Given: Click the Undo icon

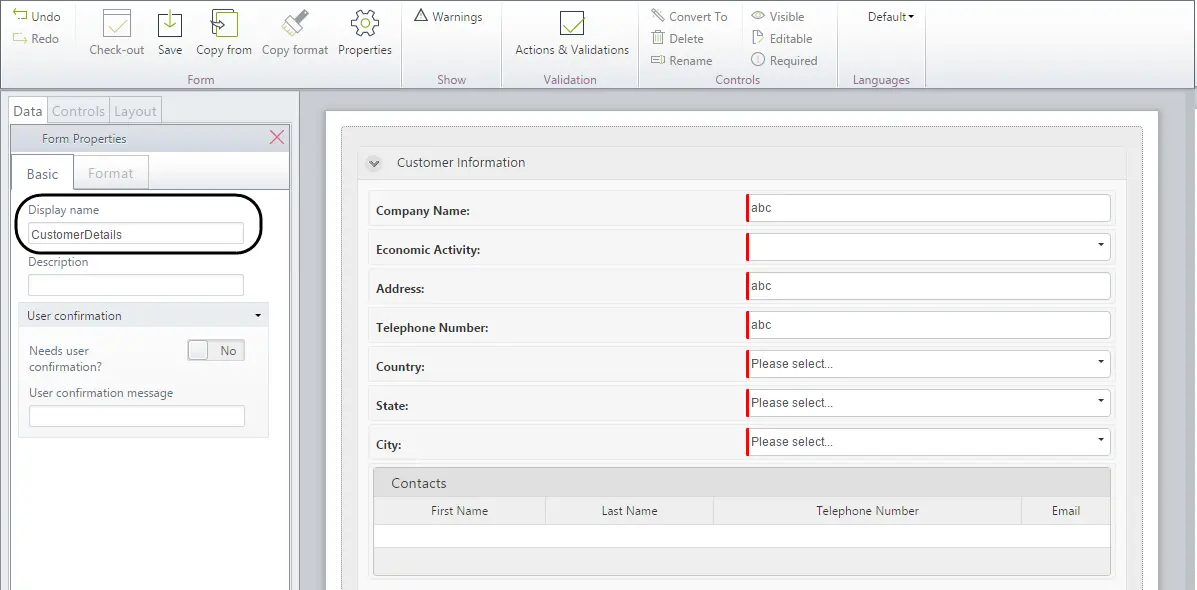Looking at the screenshot, I should tap(20, 16).
